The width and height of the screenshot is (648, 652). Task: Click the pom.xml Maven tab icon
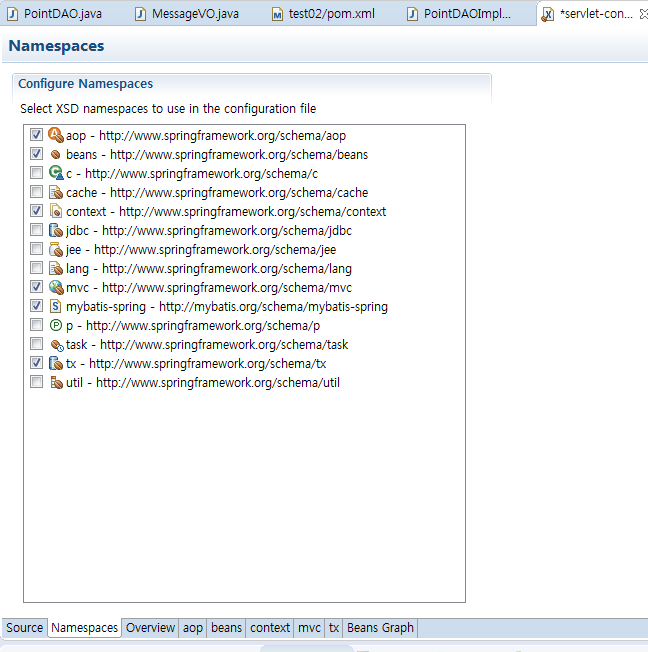click(277, 14)
